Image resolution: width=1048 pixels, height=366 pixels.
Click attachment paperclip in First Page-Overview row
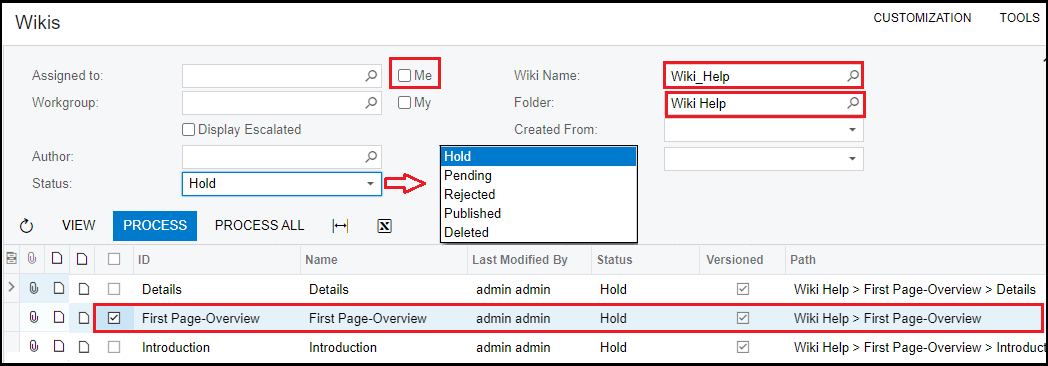coord(33,318)
